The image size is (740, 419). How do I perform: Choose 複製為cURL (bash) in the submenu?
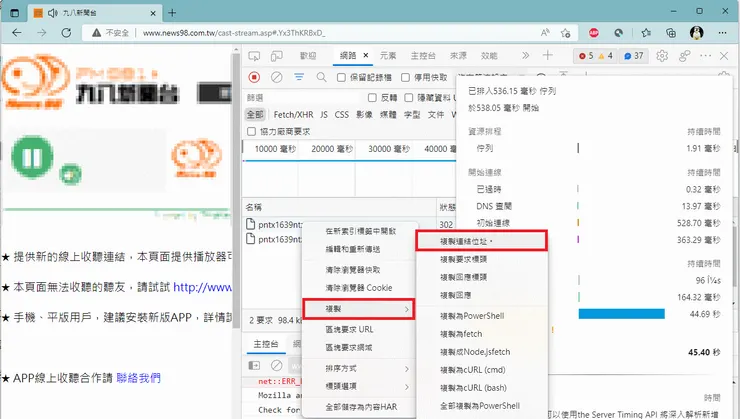point(482,388)
